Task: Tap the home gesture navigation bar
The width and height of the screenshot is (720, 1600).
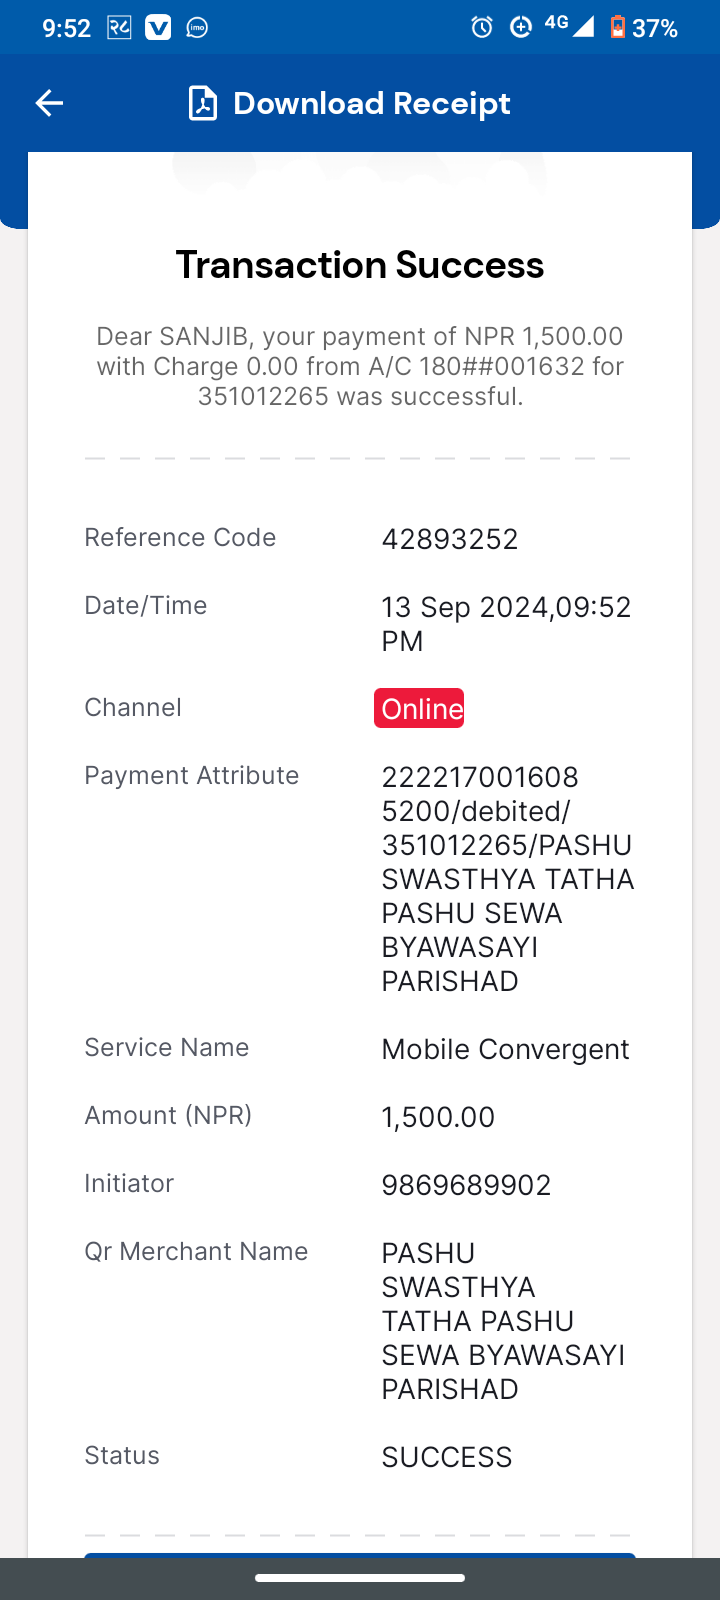Action: point(360,1578)
